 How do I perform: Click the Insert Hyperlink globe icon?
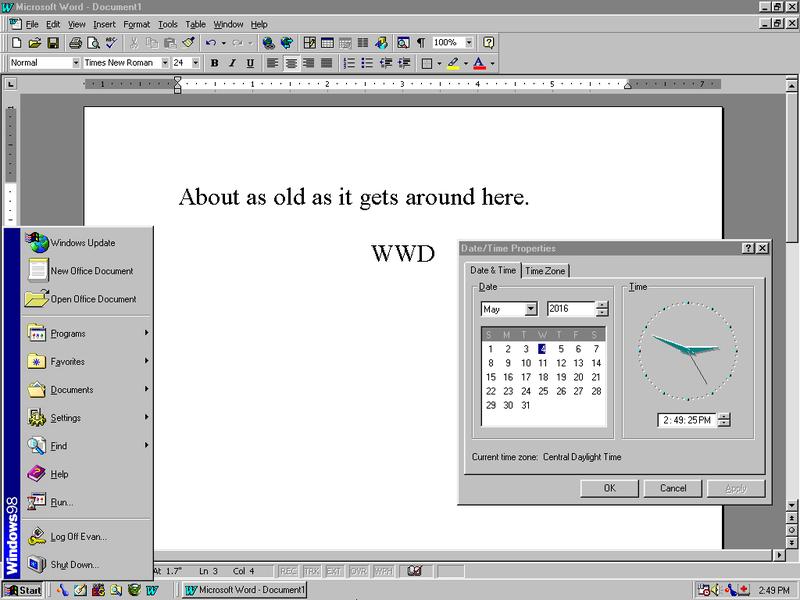(268, 43)
